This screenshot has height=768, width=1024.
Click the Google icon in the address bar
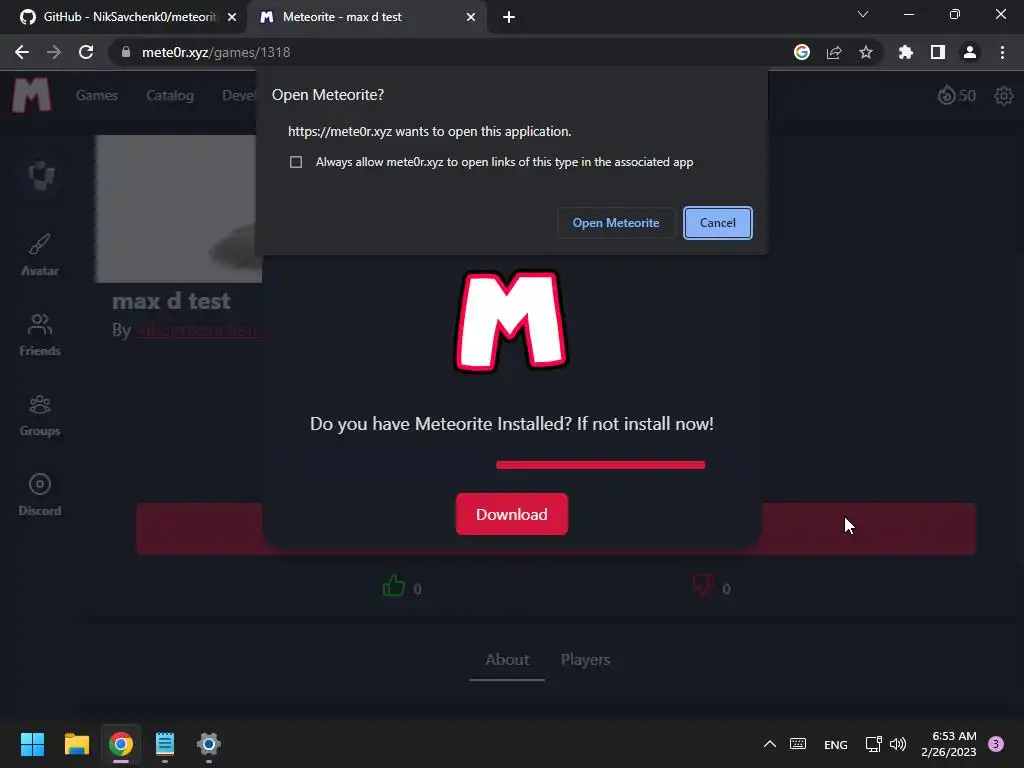(x=801, y=52)
